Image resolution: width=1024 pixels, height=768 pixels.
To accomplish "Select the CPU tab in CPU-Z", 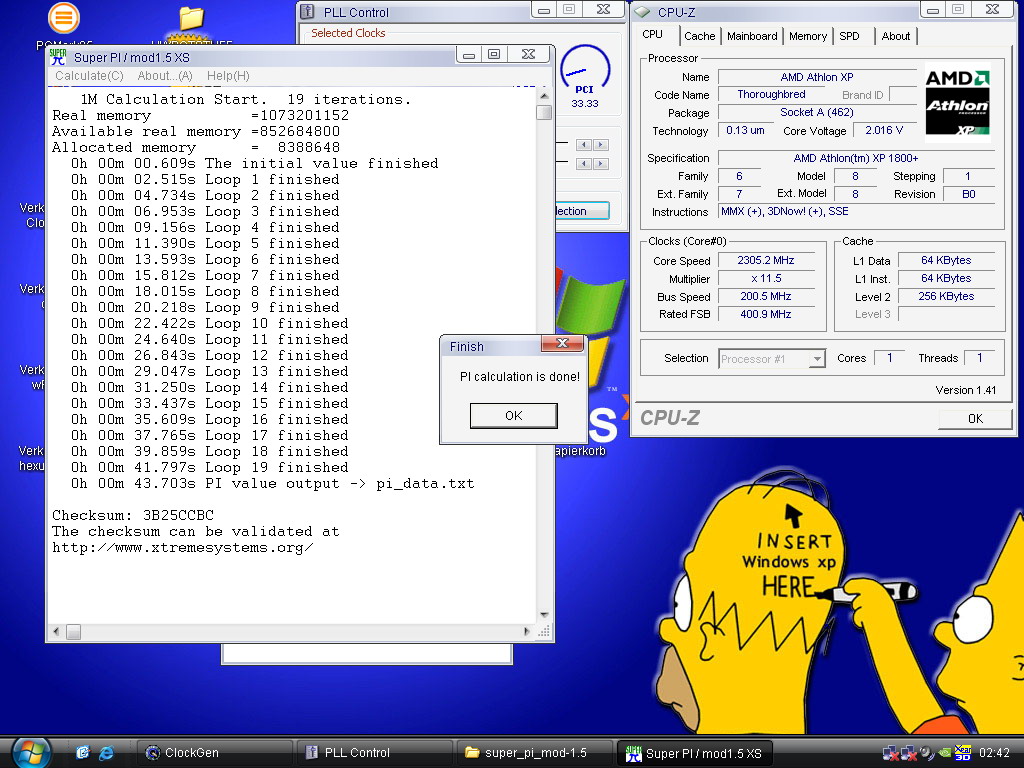I will click(653, 35).
